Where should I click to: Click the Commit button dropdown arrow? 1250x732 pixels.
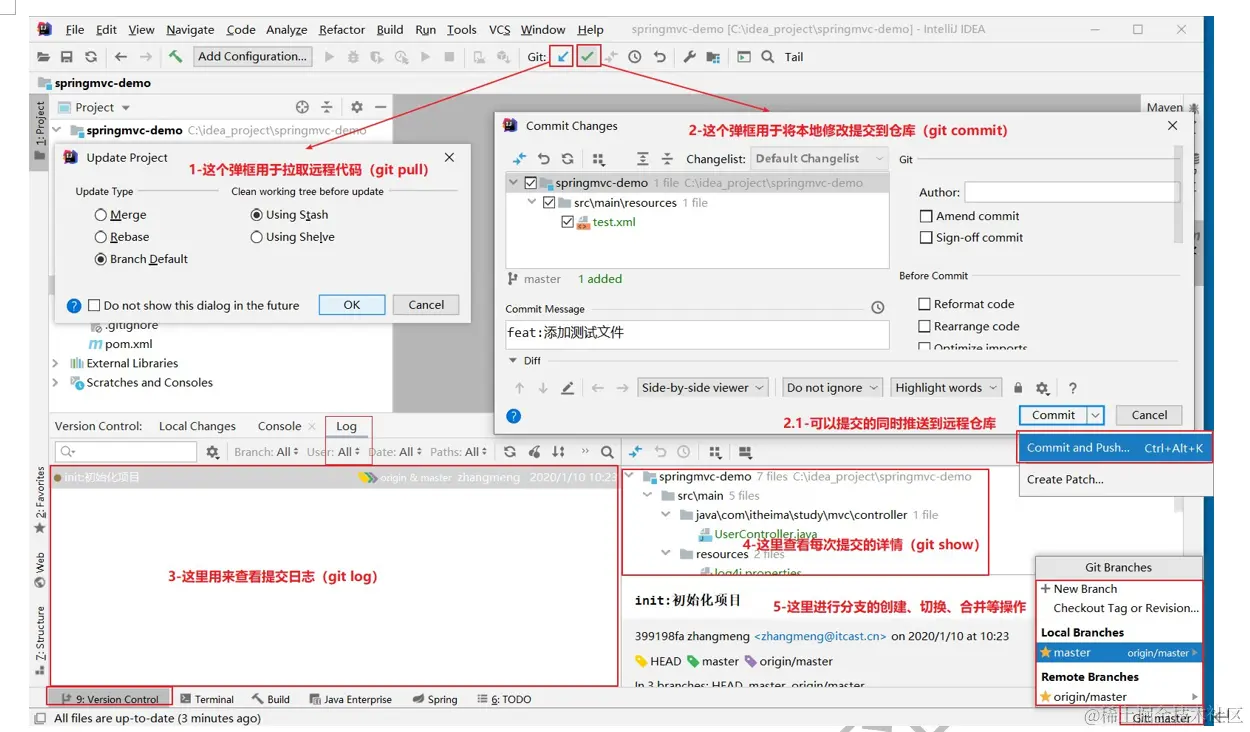tap(1095, 415)
